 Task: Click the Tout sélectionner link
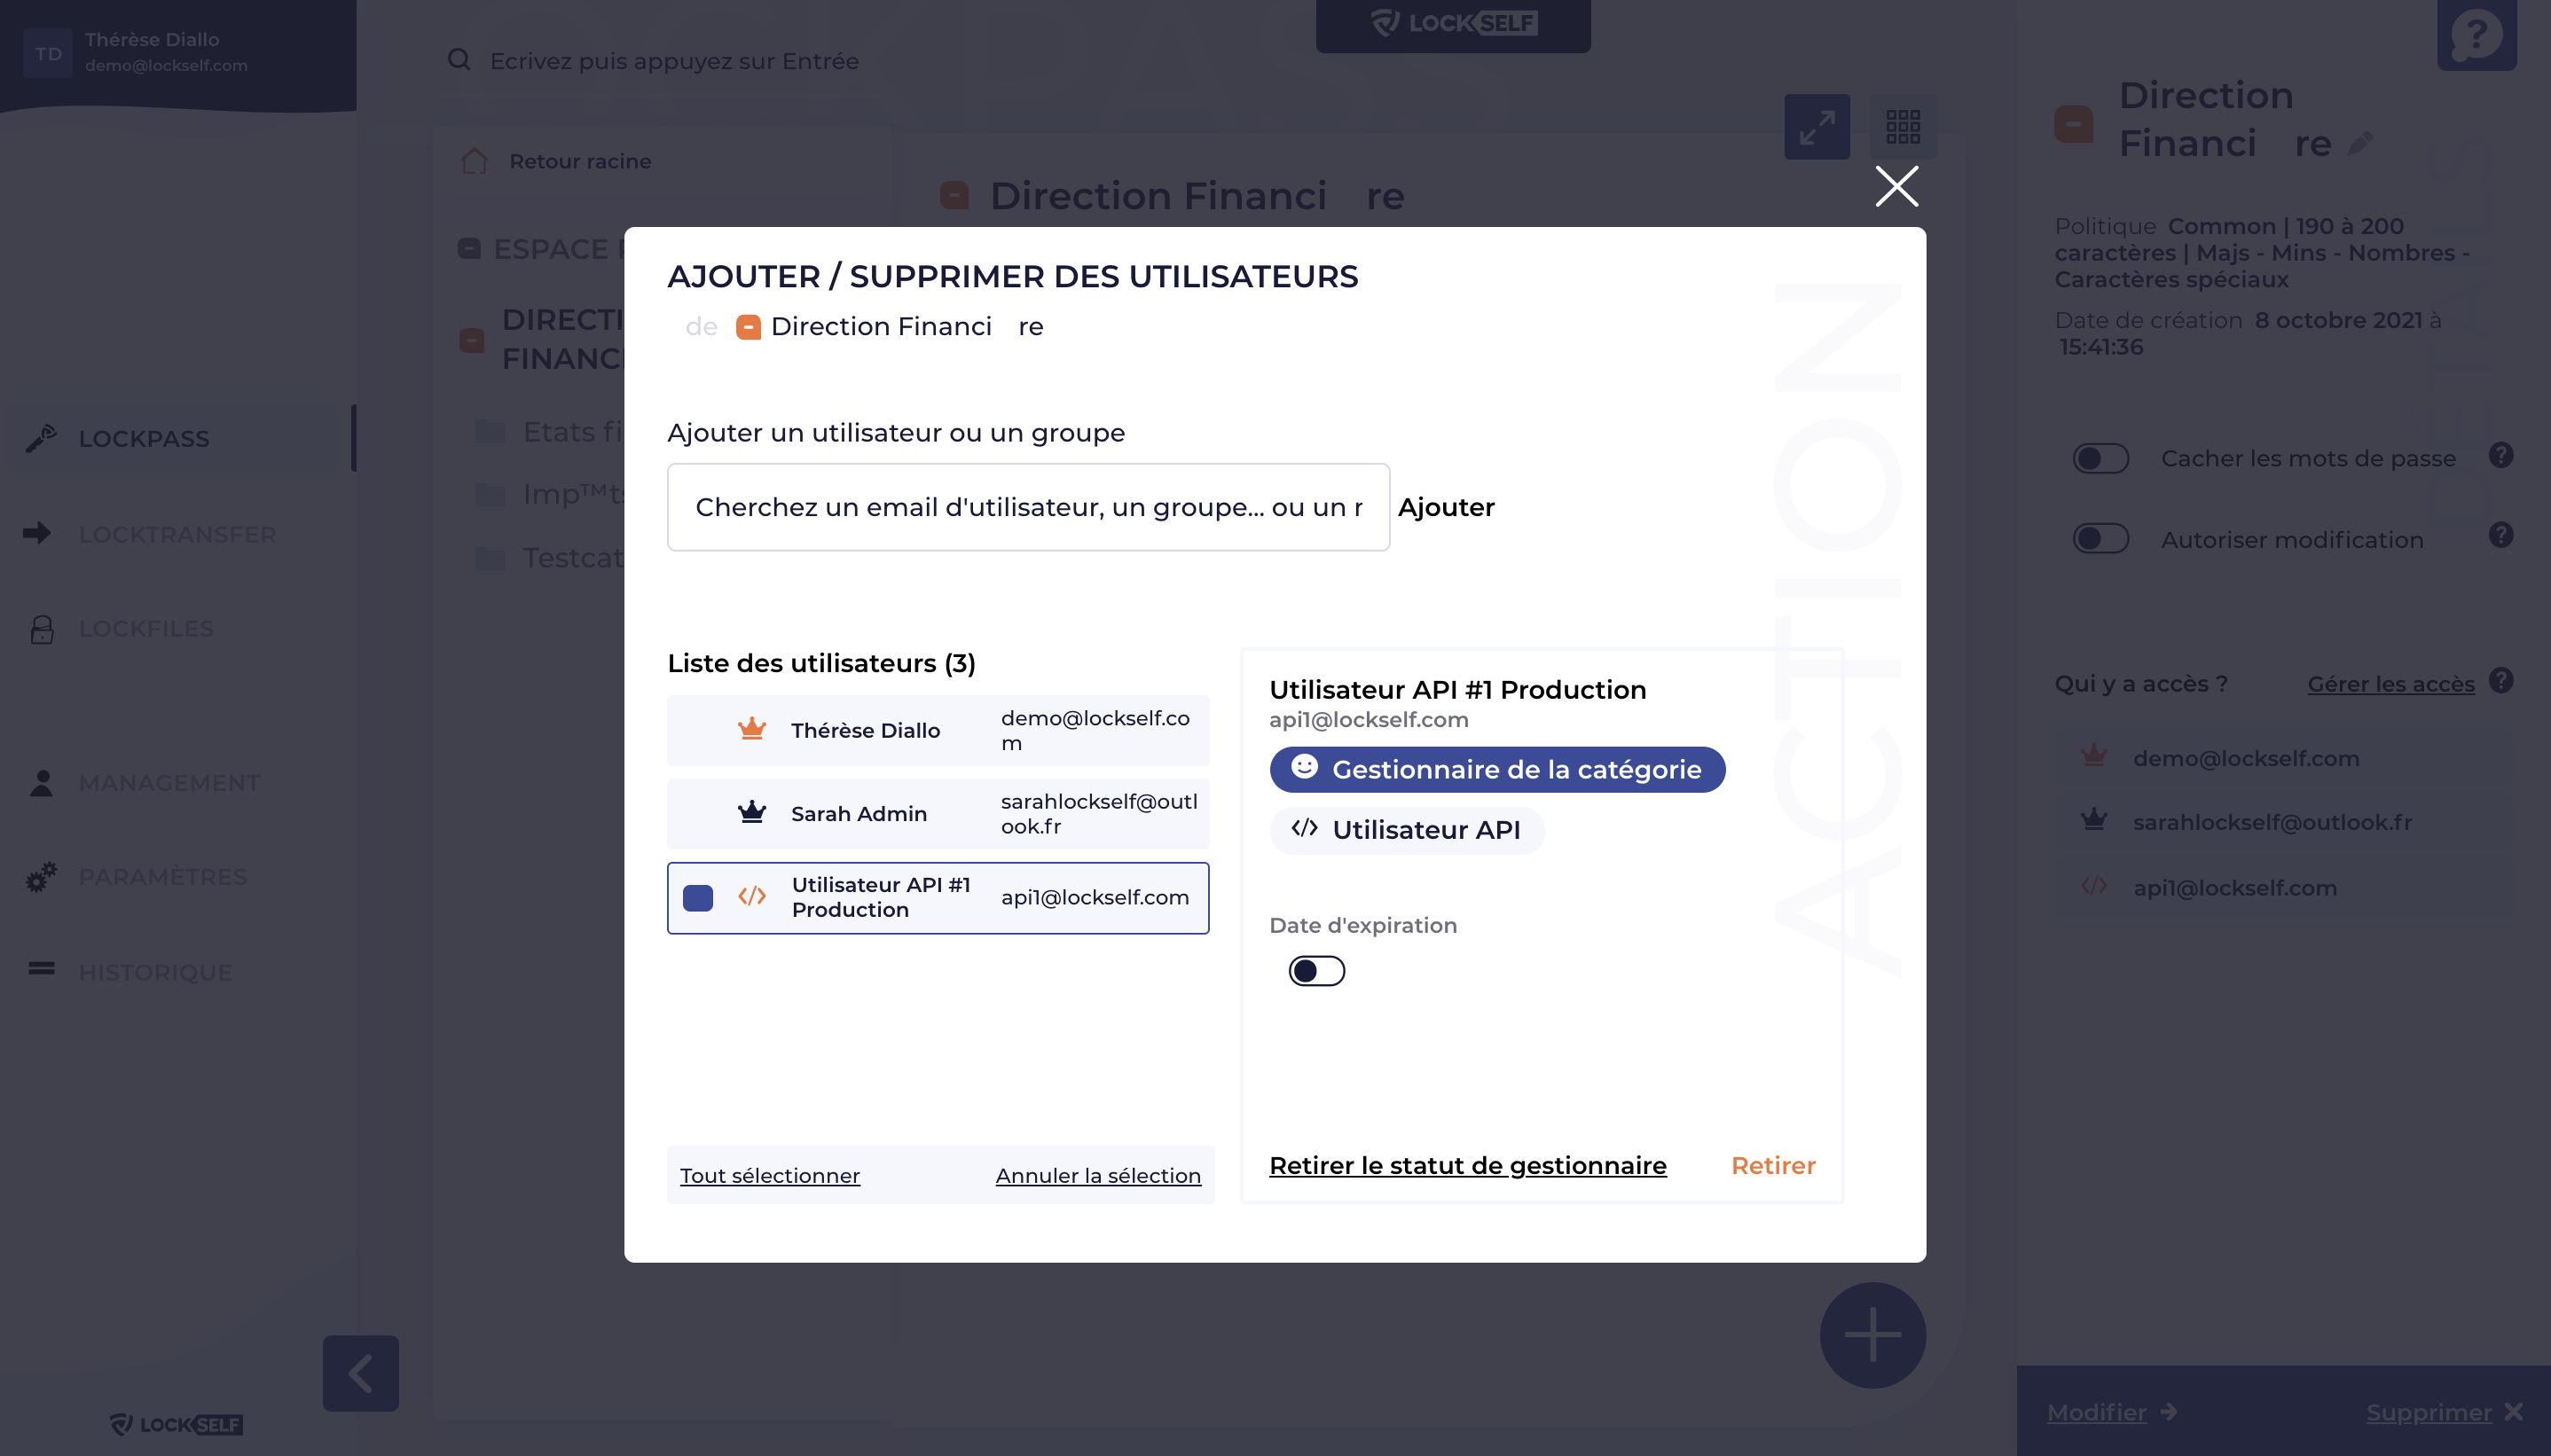pos(770,1175)
